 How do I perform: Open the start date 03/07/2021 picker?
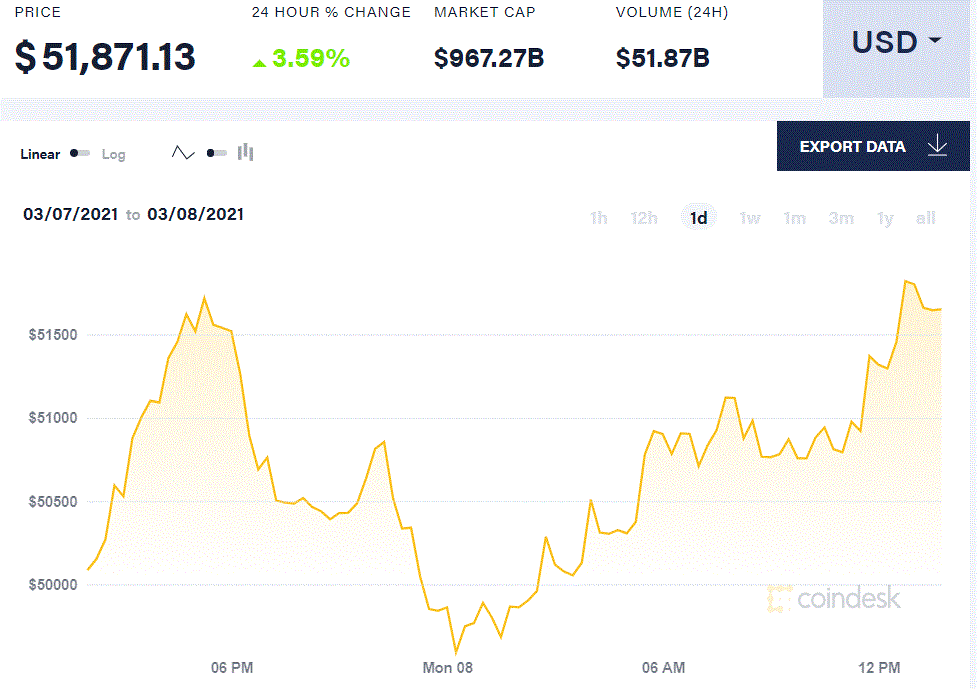70,214
